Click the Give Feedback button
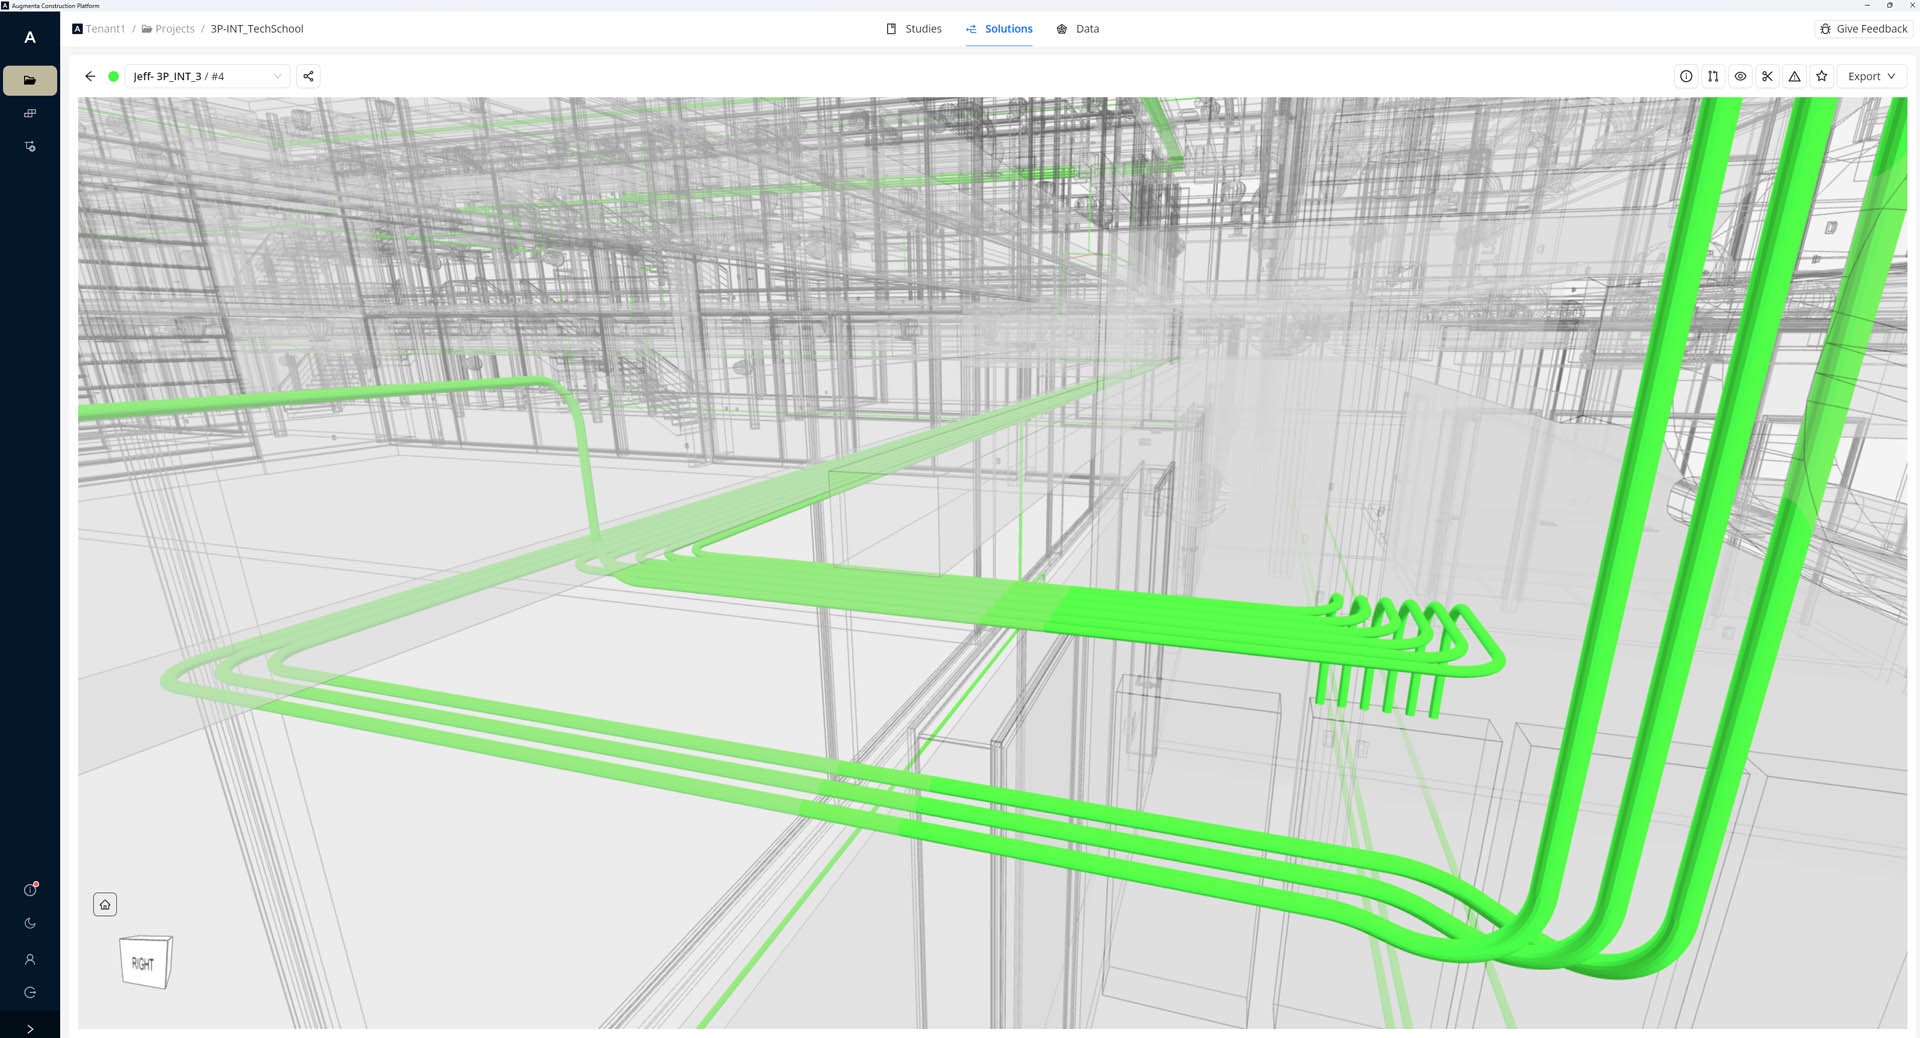 [1862, 29]
